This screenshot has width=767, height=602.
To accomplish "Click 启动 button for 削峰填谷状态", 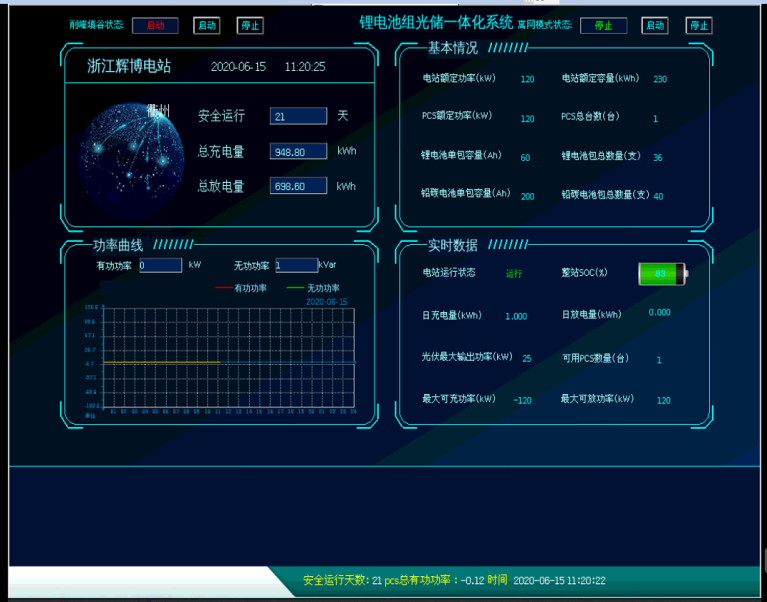I will pyautogui.click(x=207, y=25).
